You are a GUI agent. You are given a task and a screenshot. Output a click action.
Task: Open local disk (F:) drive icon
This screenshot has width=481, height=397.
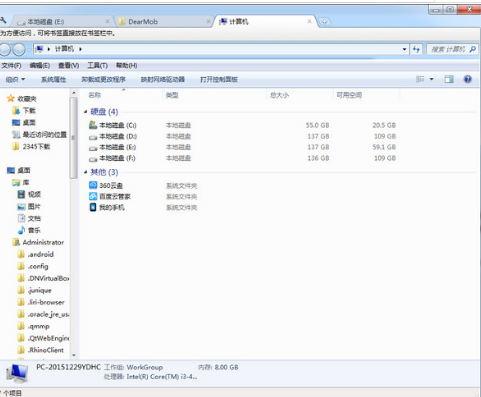click(93, 159)
